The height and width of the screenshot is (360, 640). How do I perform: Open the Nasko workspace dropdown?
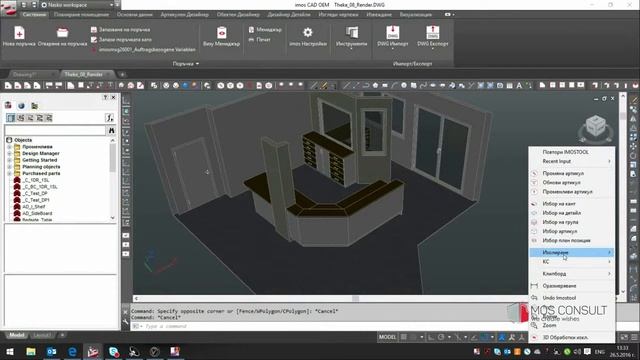click(x=78, y=5)
